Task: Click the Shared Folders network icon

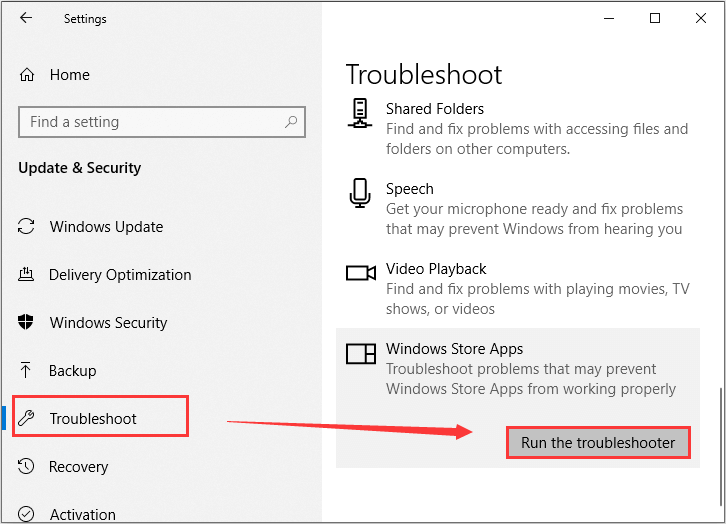Action: pyautogui.click(x=360, y=113)
